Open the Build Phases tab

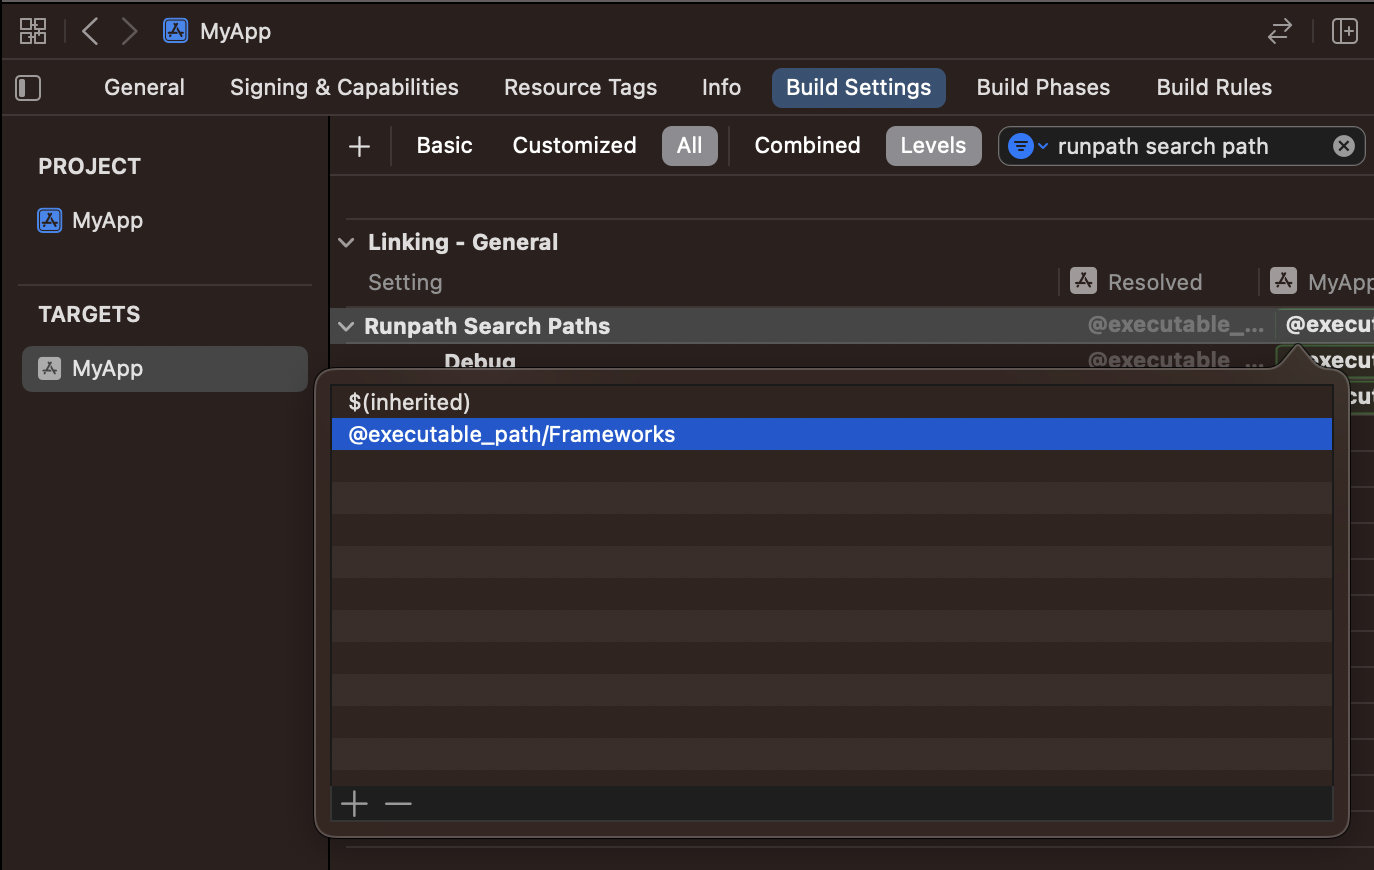[x=1043, y=88]
